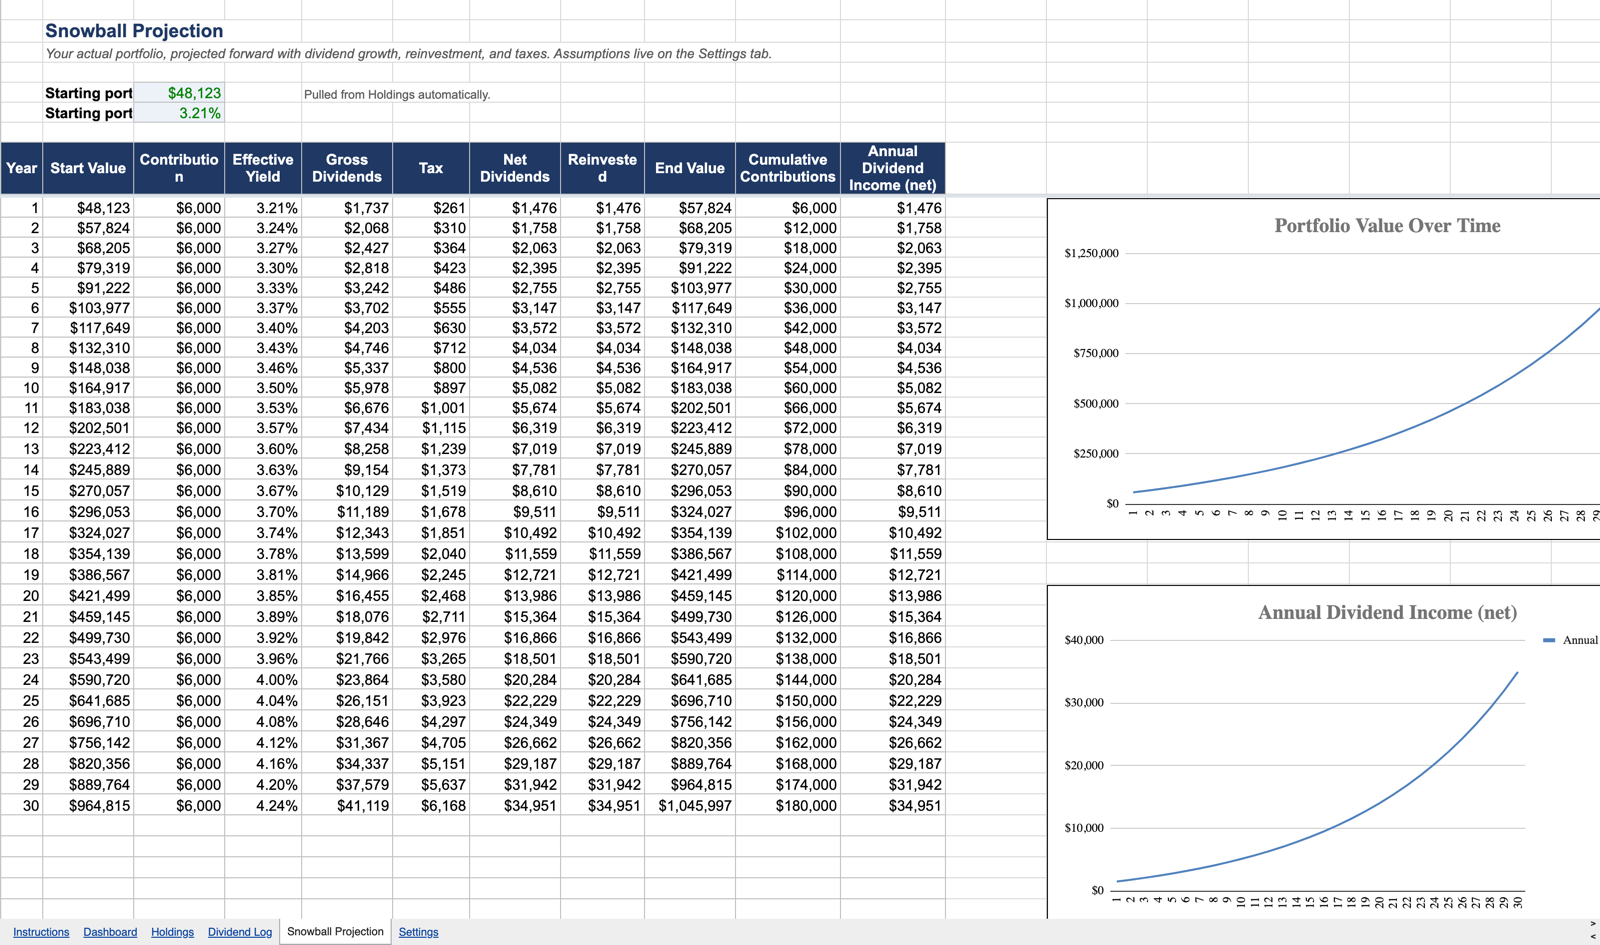The height and width of the screenshot is (945, 1600).
Task: Switch to the Dashboard sheet tab
Action: (110, 932)
